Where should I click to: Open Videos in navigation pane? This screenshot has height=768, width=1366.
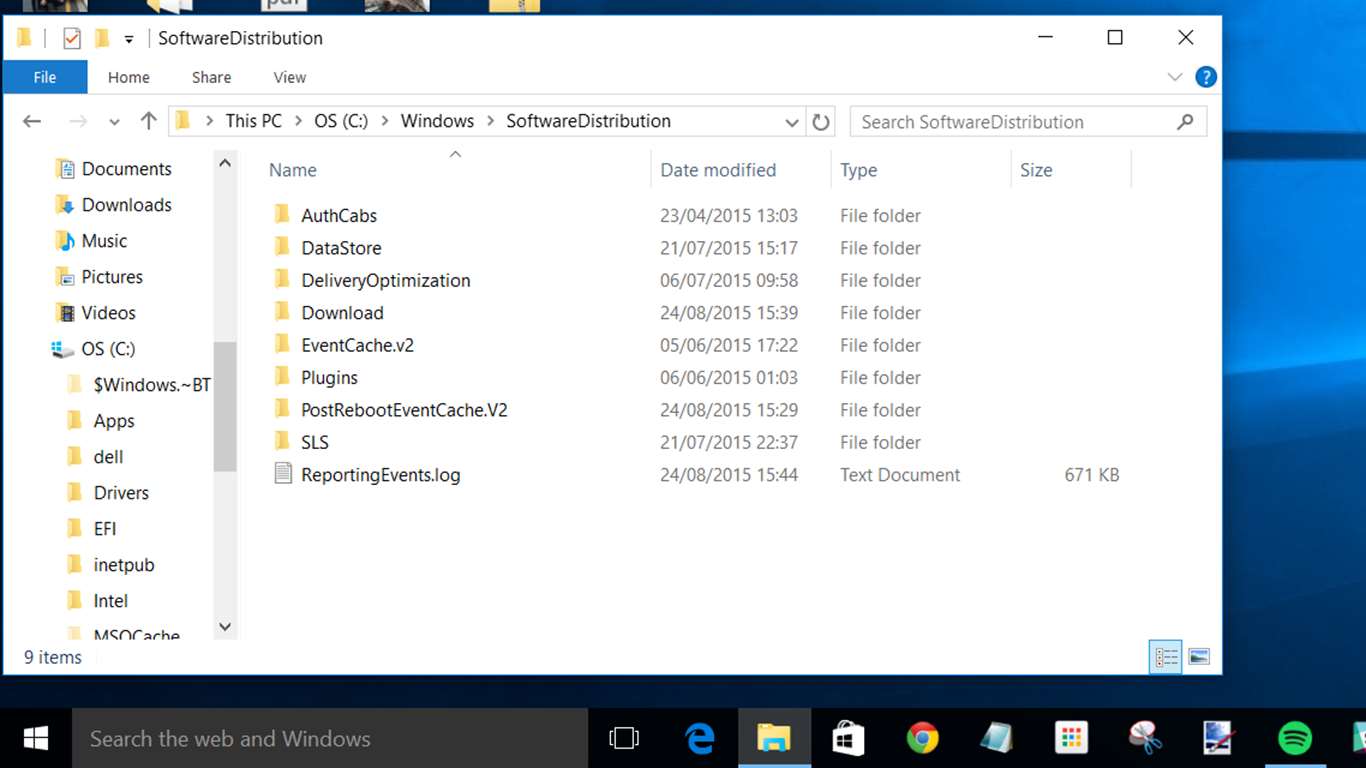108,313
